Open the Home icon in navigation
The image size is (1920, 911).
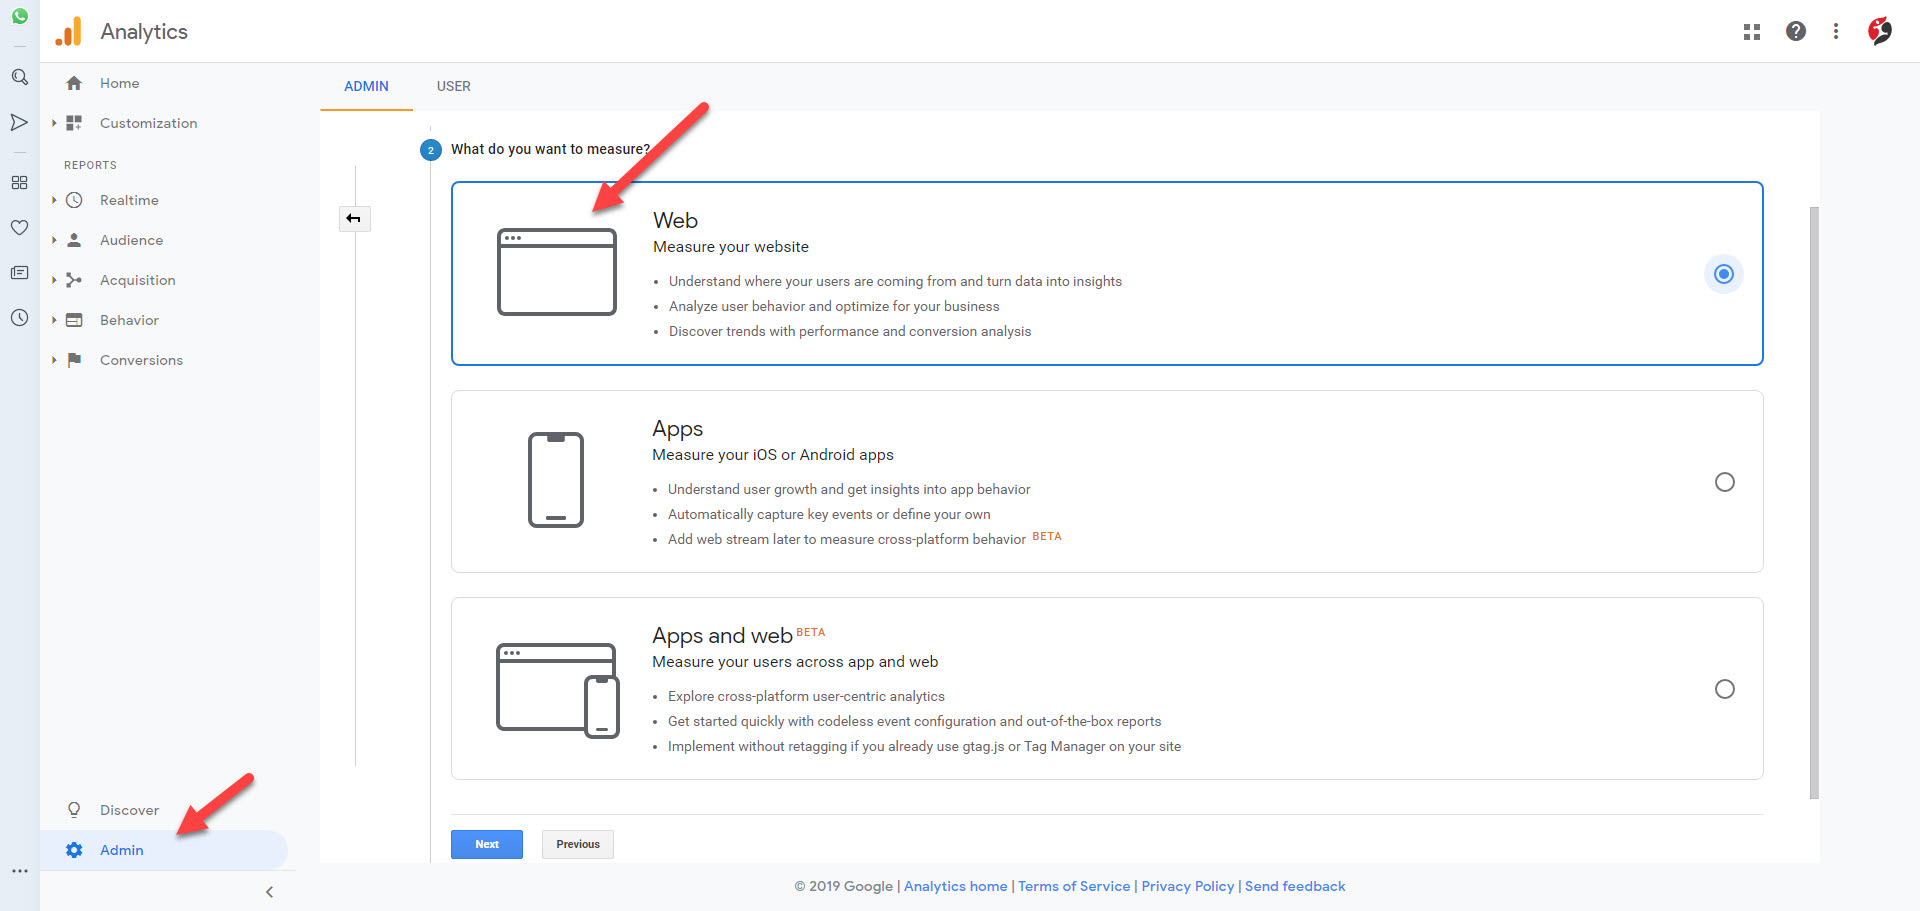tap(74, 84)
